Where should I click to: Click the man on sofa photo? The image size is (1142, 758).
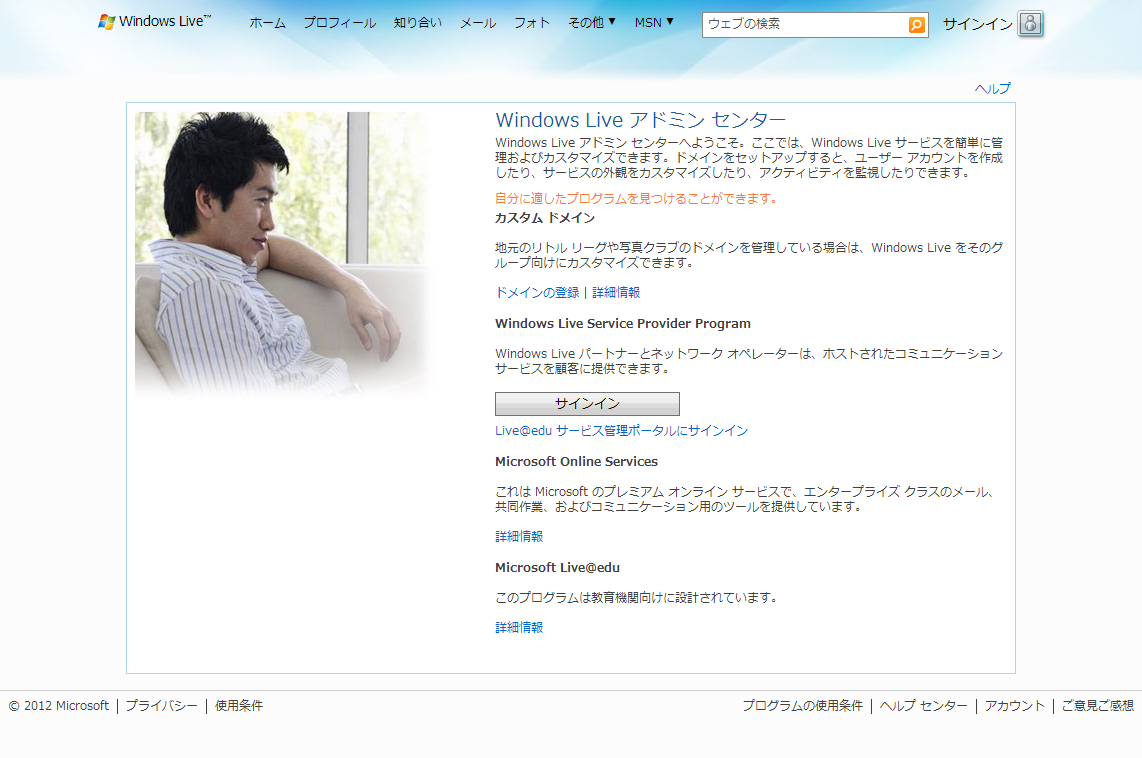click(x=286, y=253)
